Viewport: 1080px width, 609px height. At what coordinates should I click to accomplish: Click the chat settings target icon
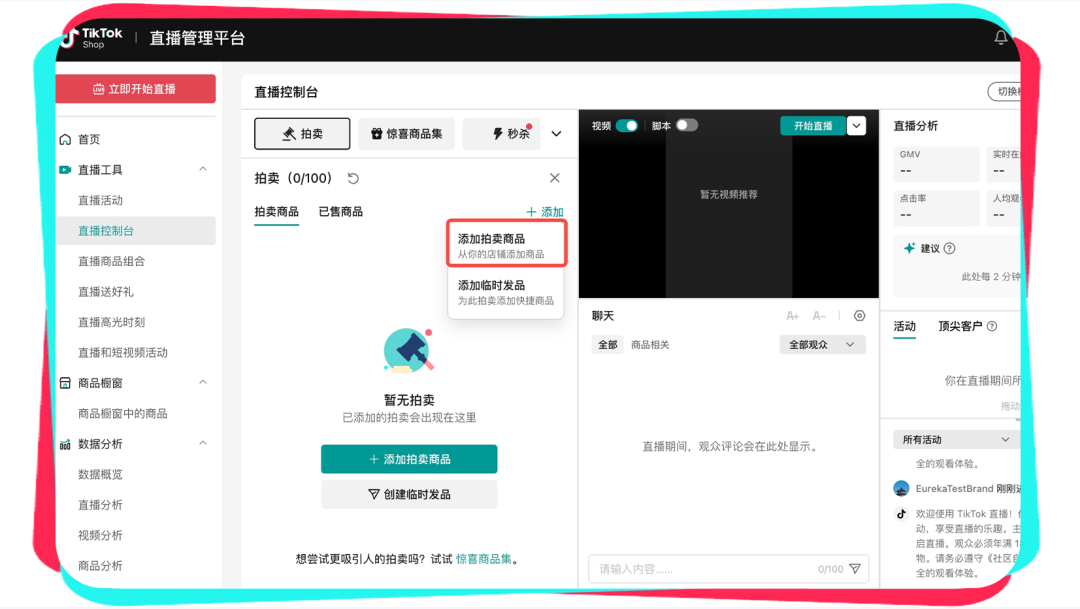click(859, 316)
